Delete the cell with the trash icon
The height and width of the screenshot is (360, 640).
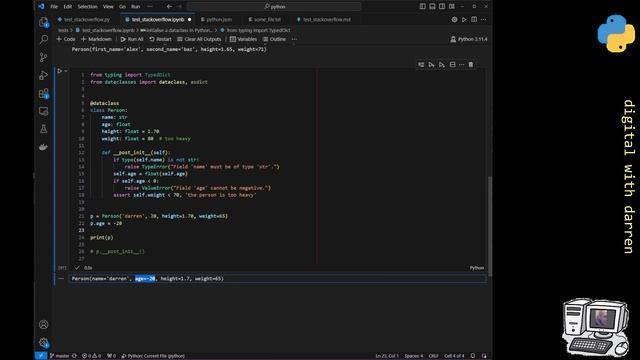click(471, 64)
